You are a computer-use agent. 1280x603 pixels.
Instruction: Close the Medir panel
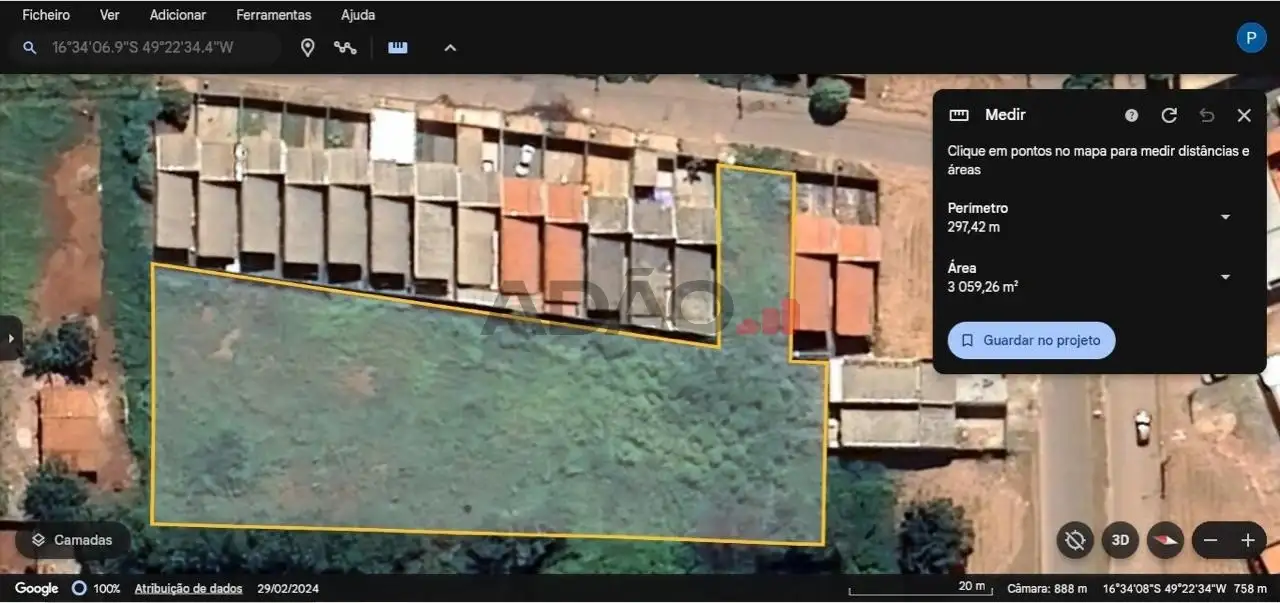(x=1244, y=115)
